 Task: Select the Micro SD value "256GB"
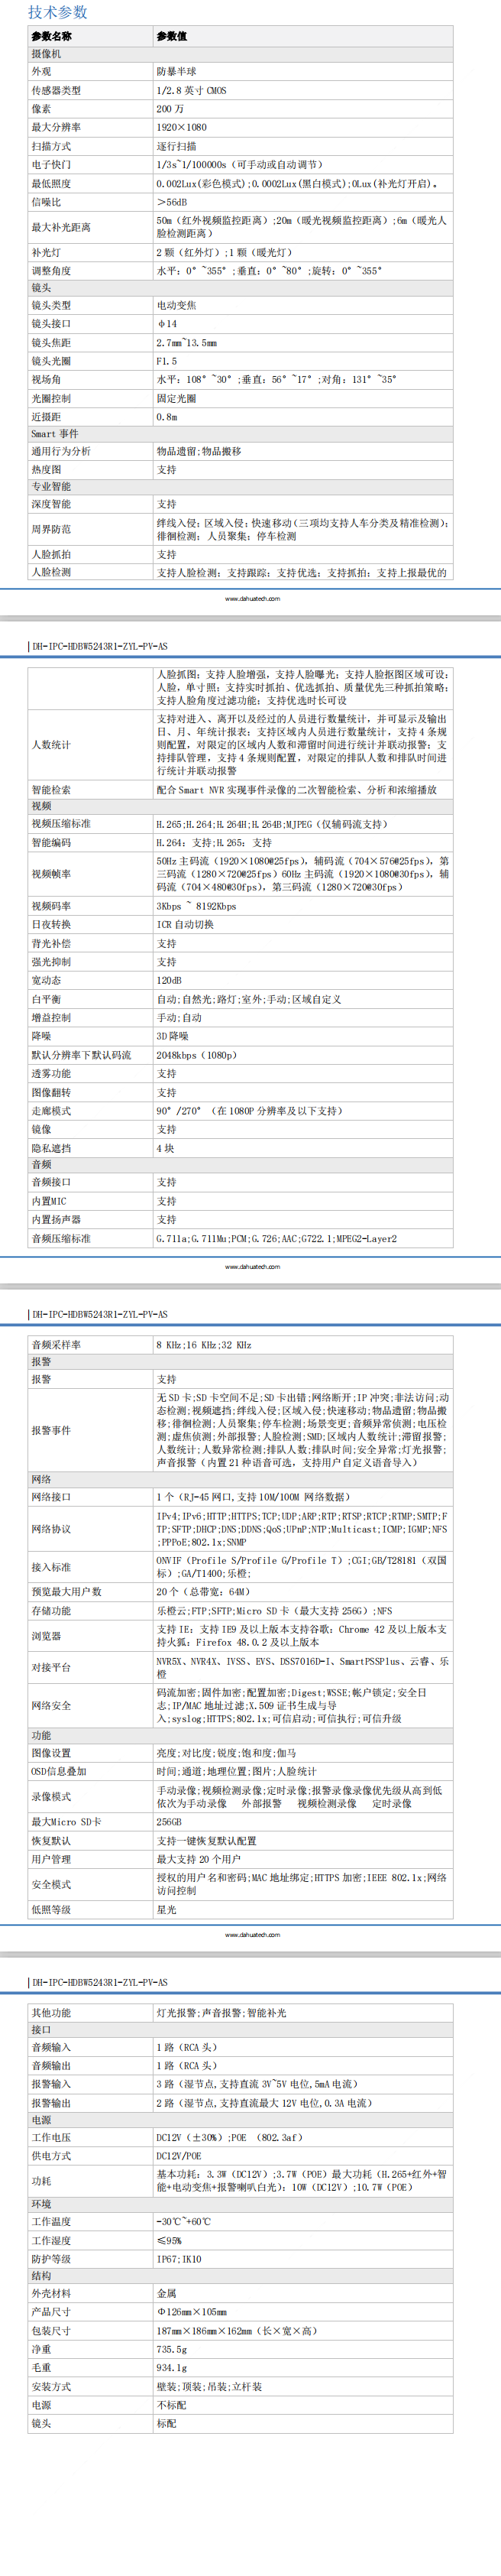(169, 1822)
